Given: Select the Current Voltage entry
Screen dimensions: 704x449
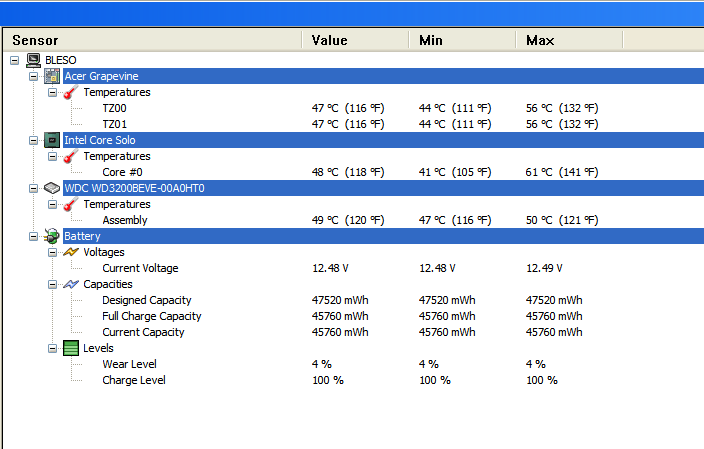Looking at the screenshot, I should 140,269.
